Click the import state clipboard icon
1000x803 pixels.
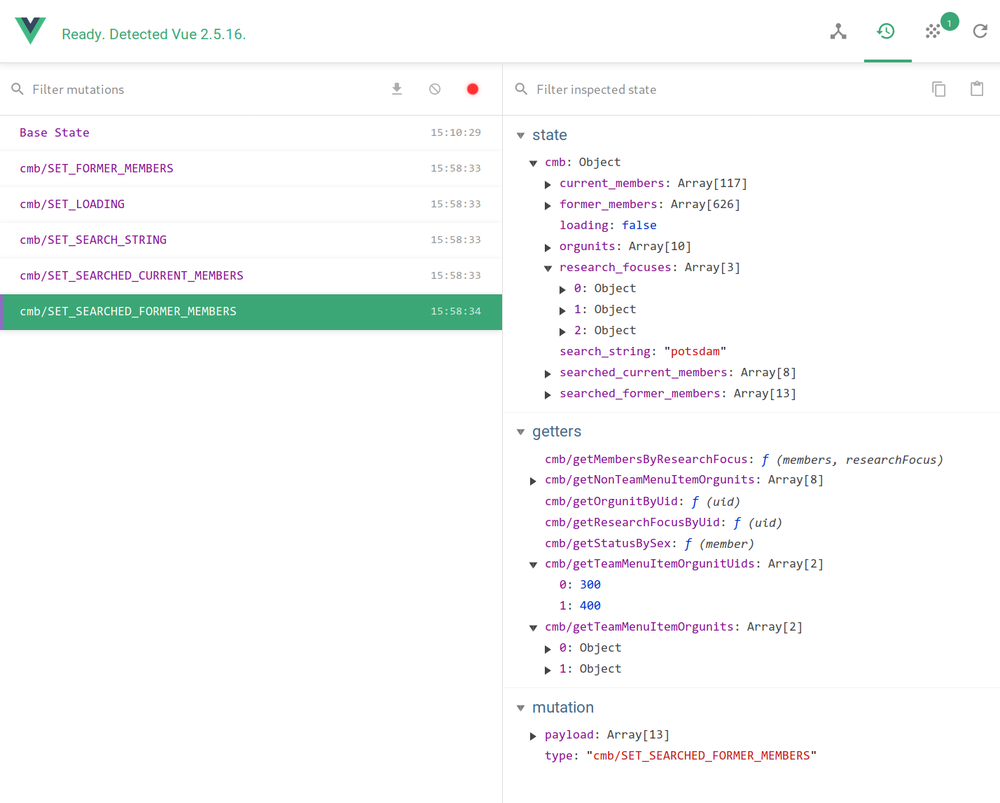coord(977,89)
